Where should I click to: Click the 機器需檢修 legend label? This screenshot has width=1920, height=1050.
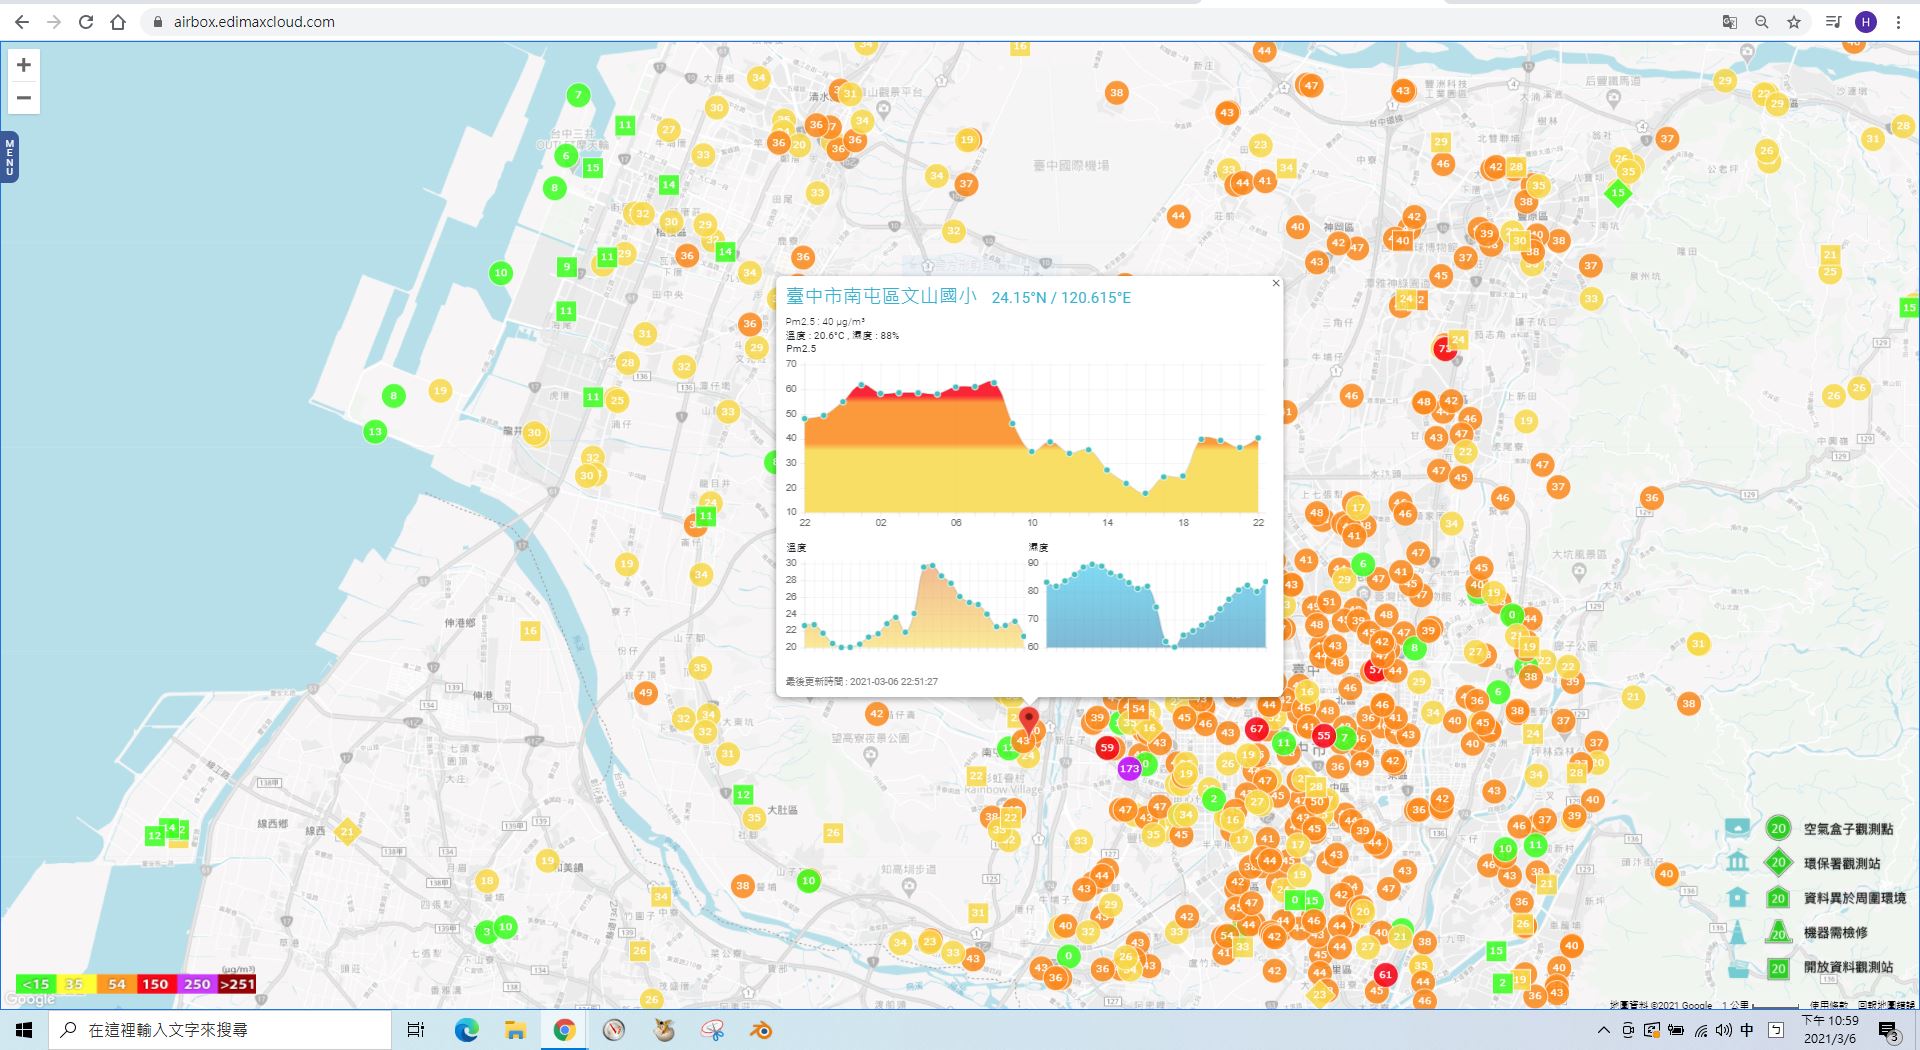[1835, 932]
